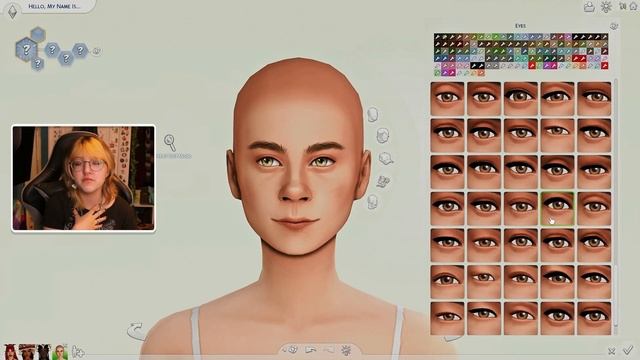Open the second head category icon right of forehead

pos(382,136)
